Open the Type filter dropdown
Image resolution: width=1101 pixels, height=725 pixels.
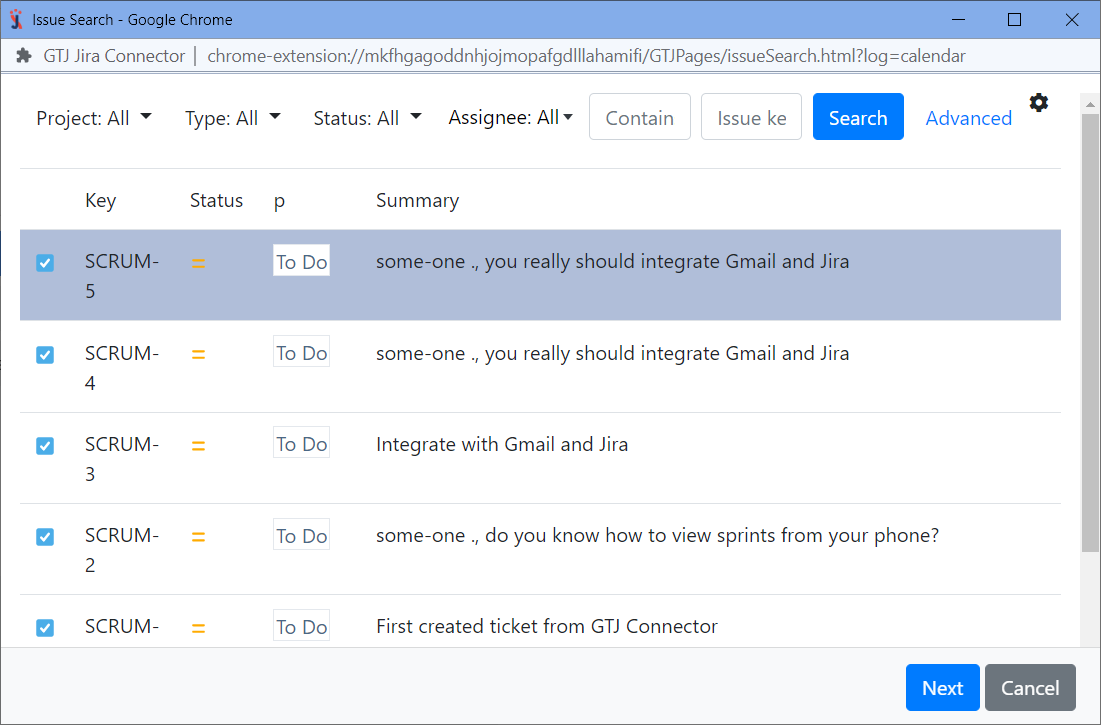click(232, 118)
